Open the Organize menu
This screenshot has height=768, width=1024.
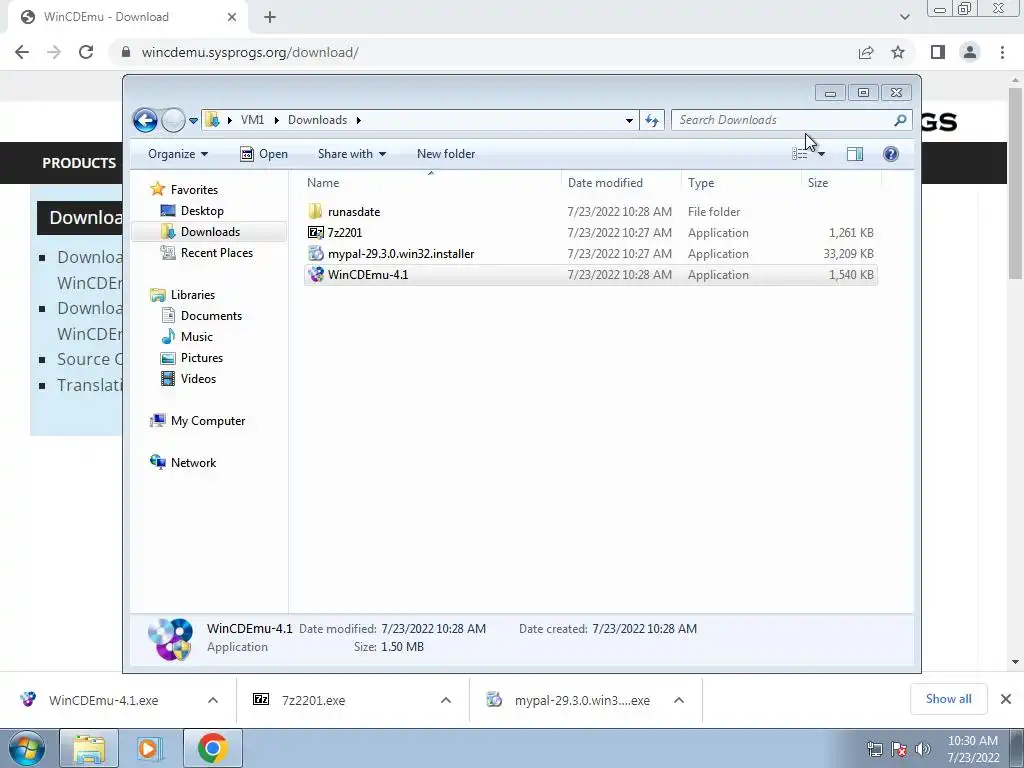178,154
